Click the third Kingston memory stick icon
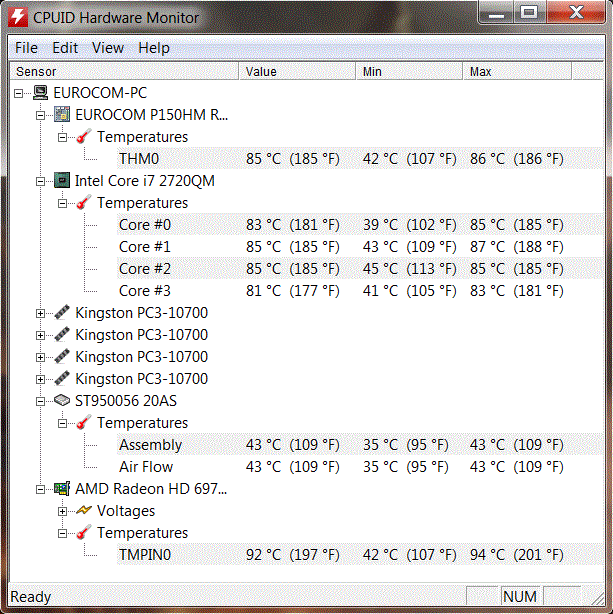The image size is (613, 614). pos(62,356)
